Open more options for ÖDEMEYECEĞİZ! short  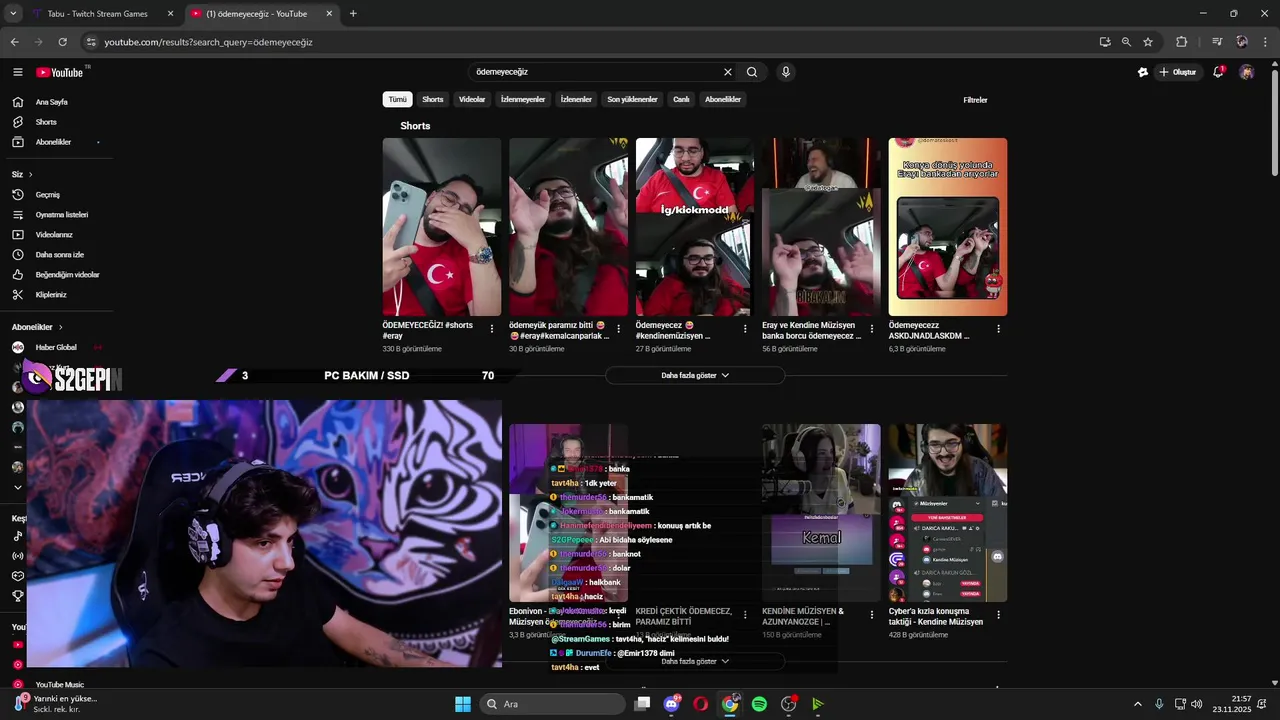[x=492, y=328]
